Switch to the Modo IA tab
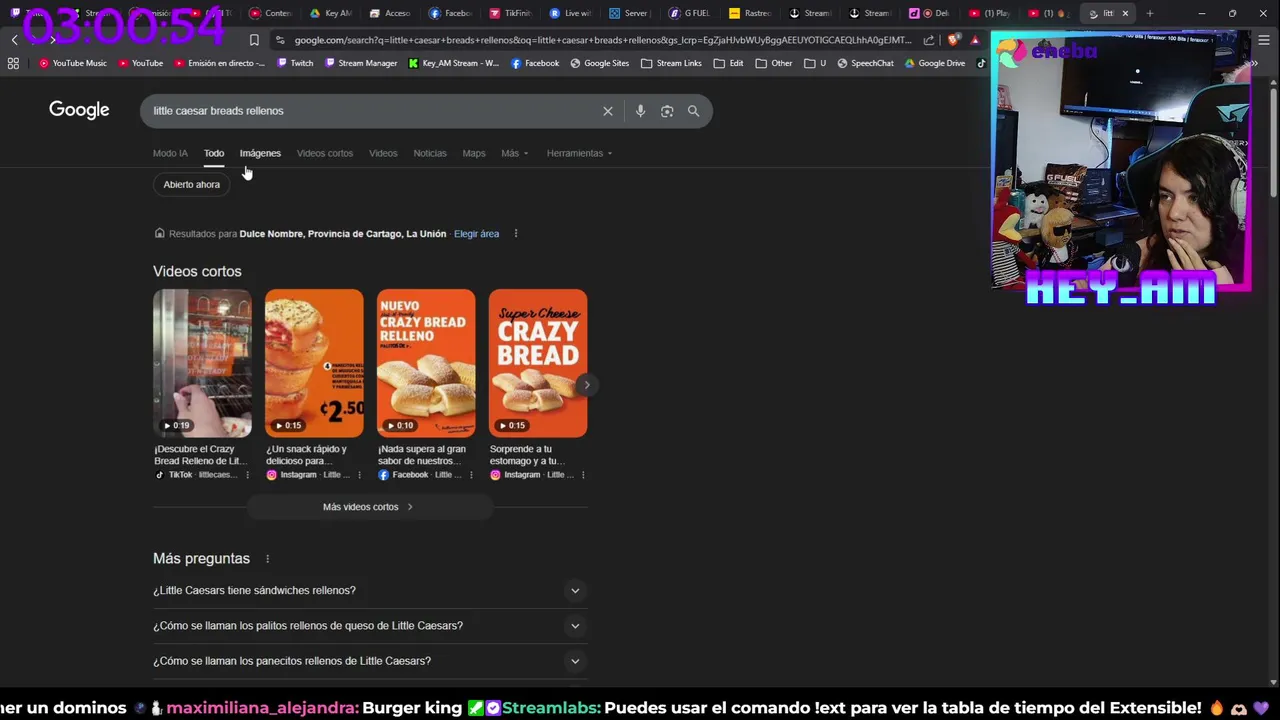Image resolution: width=1280 pixels, height=720 pixels. coord(170,153)
